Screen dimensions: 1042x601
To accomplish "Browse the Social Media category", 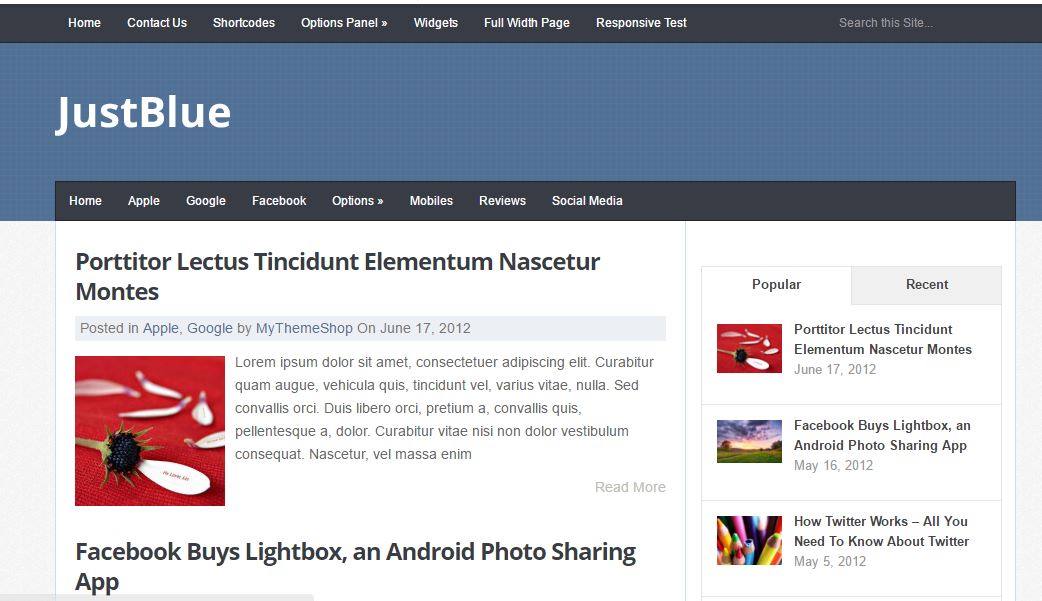I will [x=587, y=201].
